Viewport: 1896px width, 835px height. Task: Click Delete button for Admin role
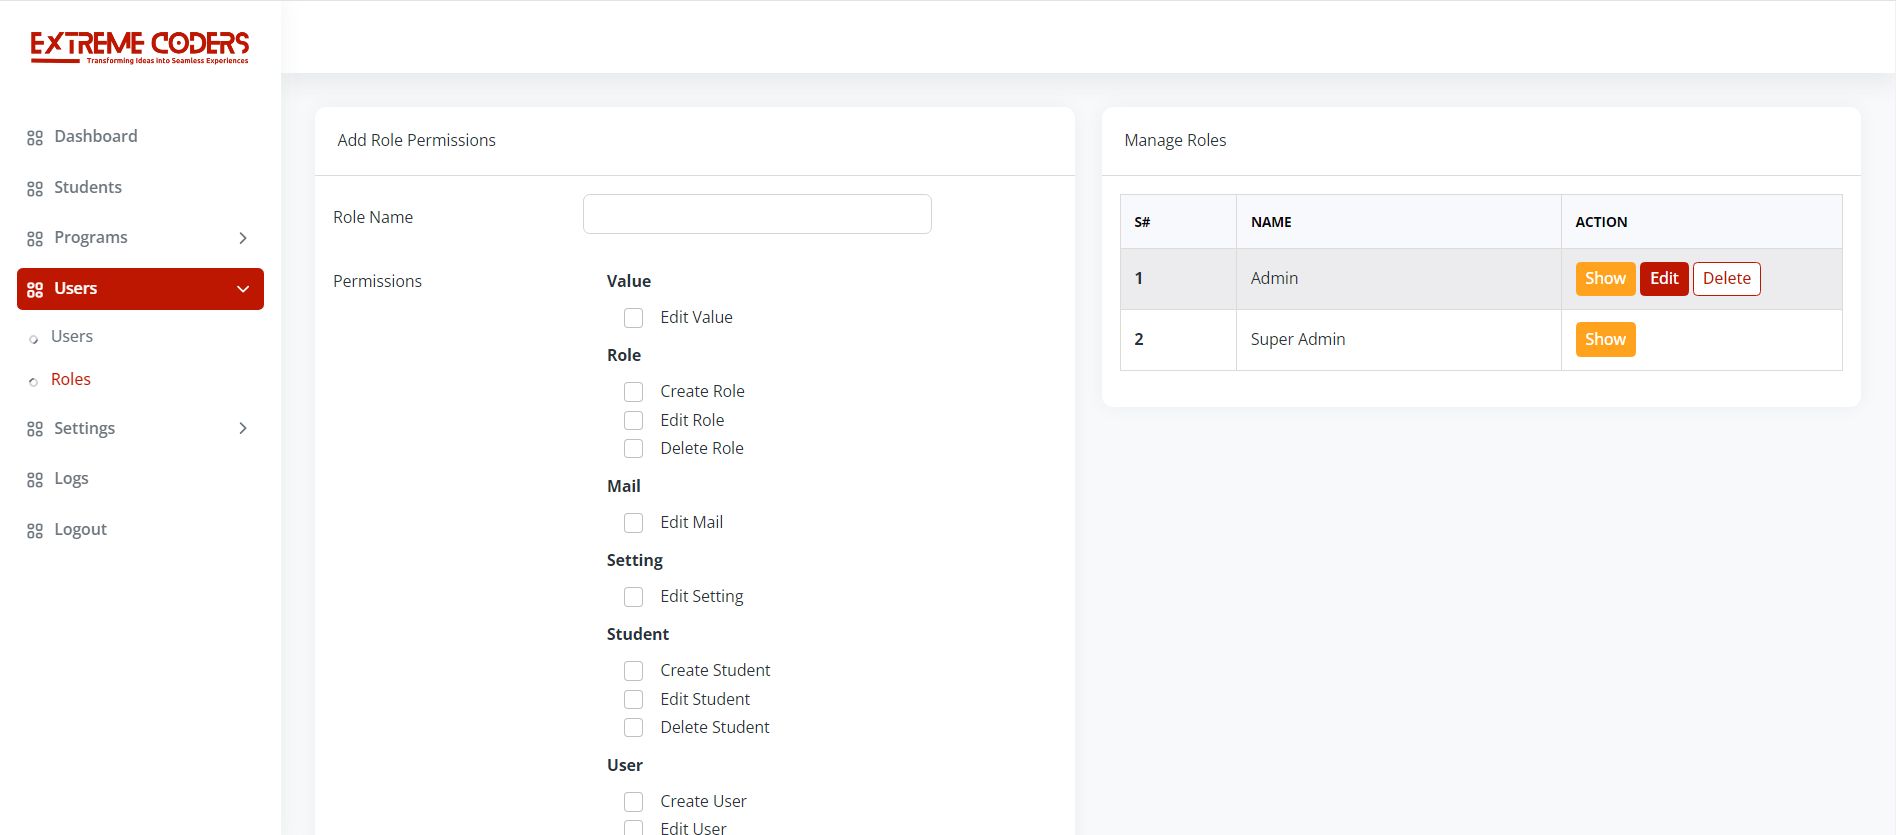1726,279
